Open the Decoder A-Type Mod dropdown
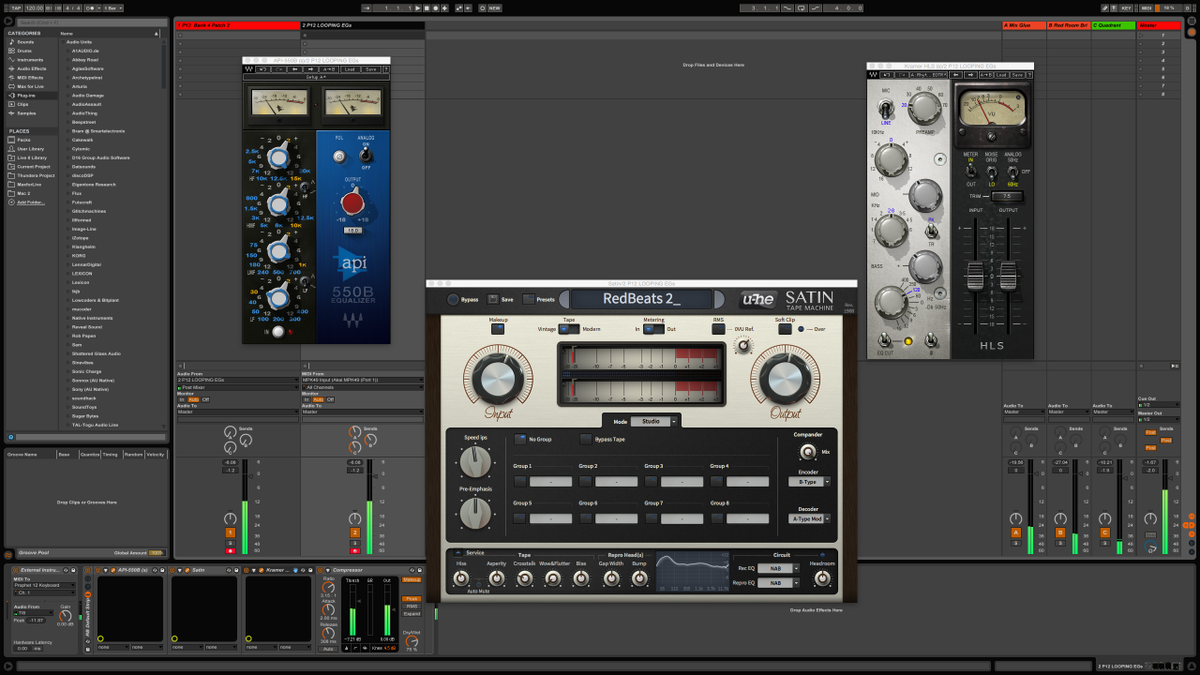Screen dimensions: 1200x675 (x=810, y=519)
